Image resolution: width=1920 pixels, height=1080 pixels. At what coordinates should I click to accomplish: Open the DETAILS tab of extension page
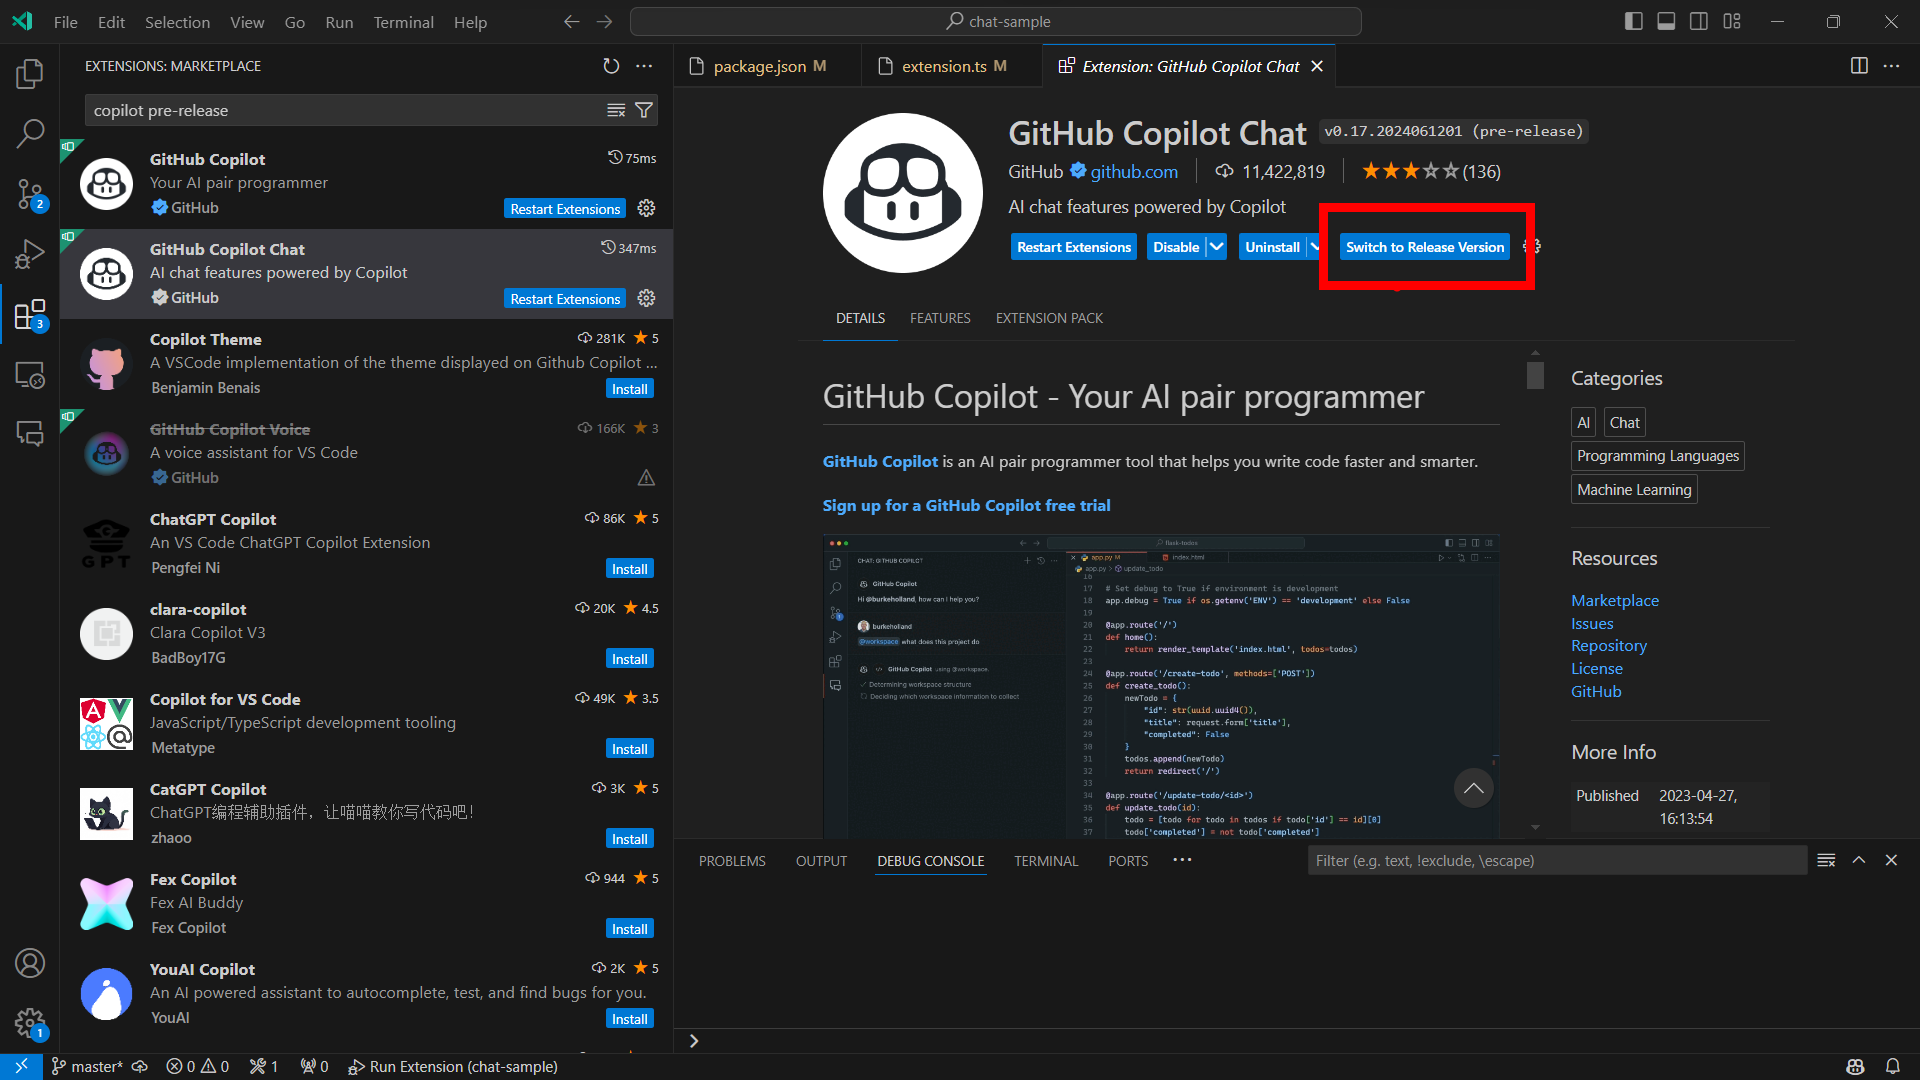[860, 318]
